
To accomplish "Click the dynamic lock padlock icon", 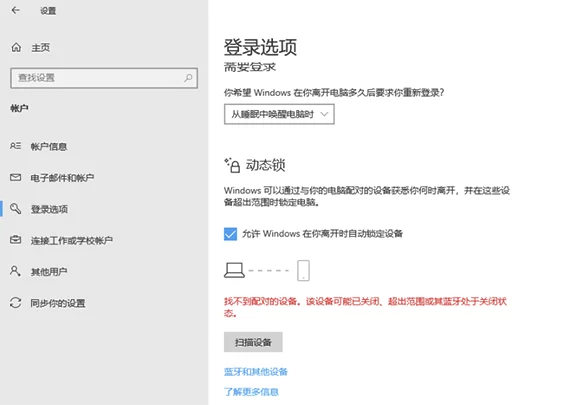I will click(x=232, y=166).
